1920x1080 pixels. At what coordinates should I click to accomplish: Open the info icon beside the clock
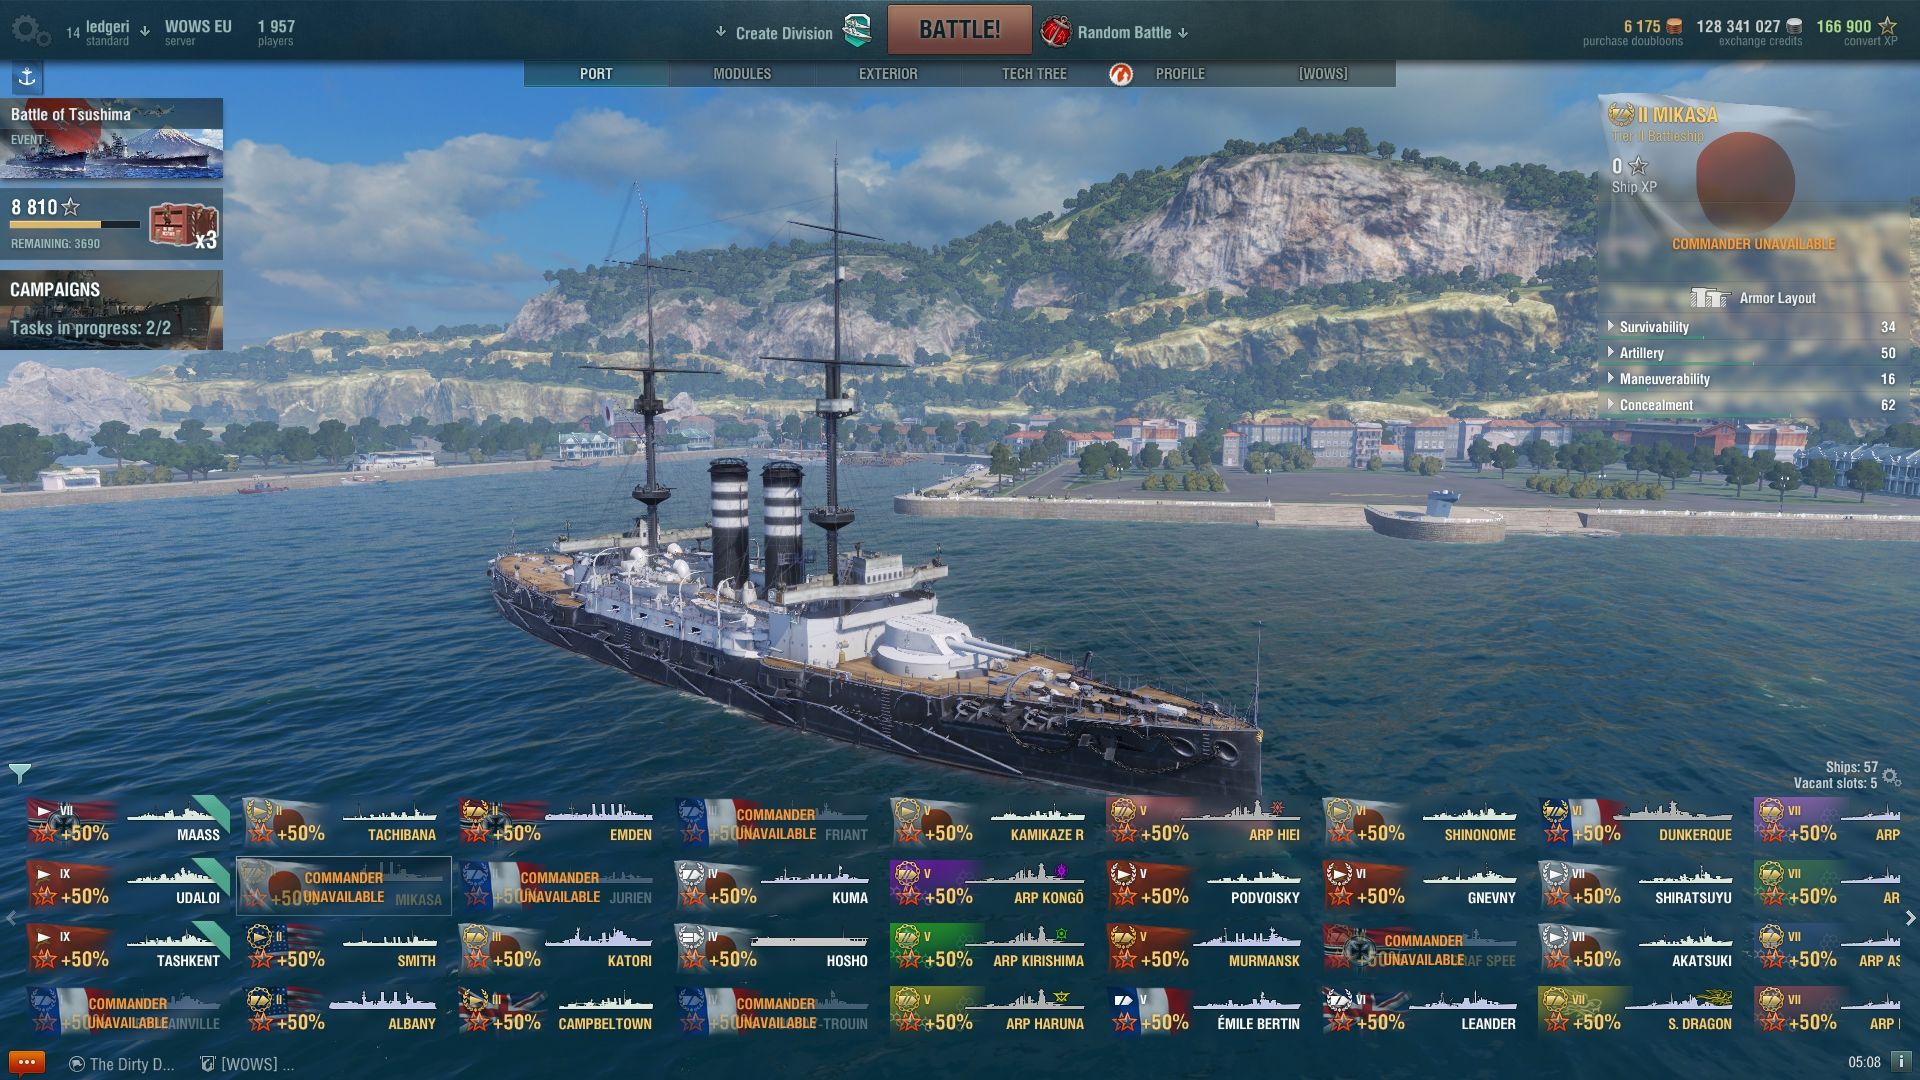pyautogui.click(x=1901, y=1062)
